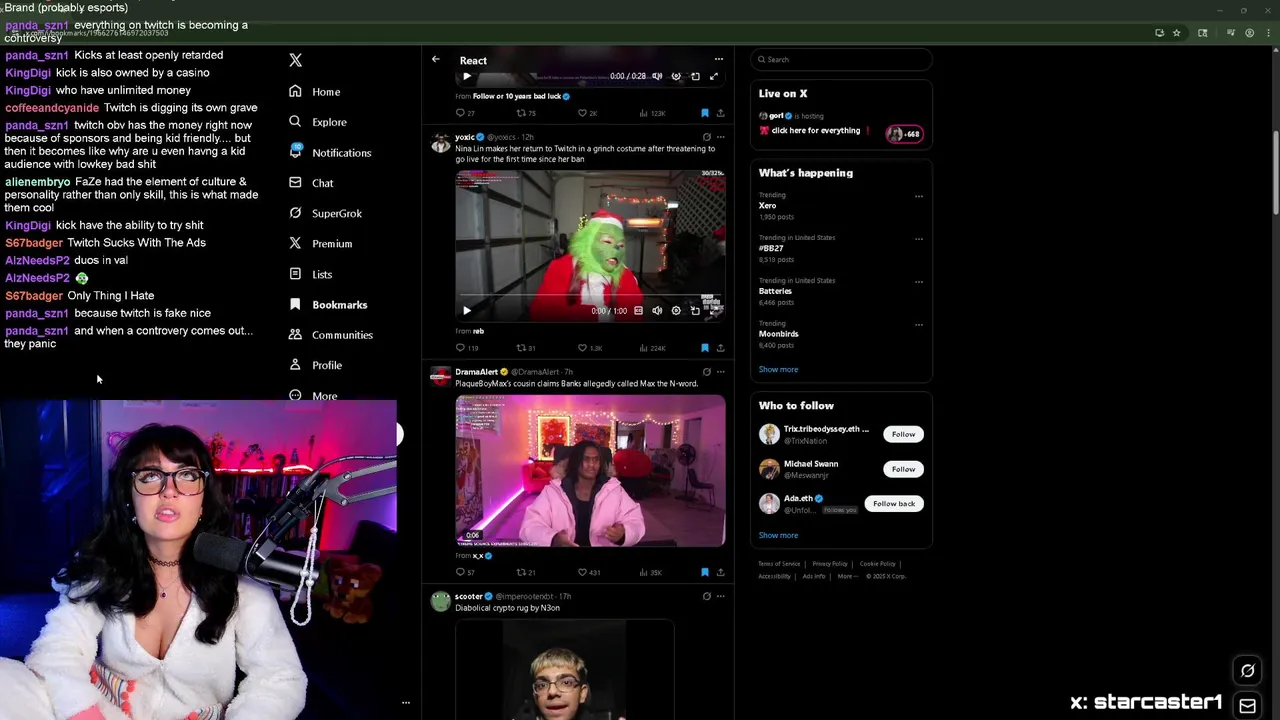Open the React header three-dot menu
Viewport: 1280px width, 720px height.
(x=718, y=60)
